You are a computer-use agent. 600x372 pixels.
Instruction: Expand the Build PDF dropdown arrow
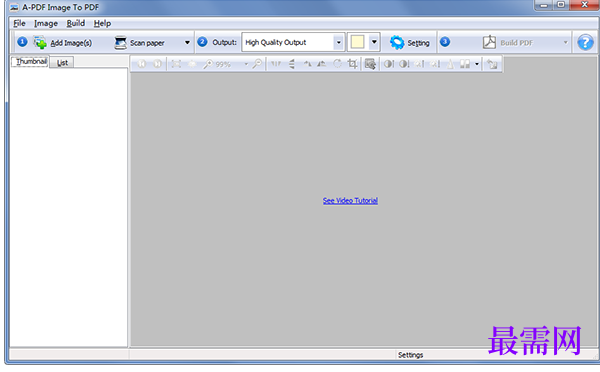(x=566, y=42)
